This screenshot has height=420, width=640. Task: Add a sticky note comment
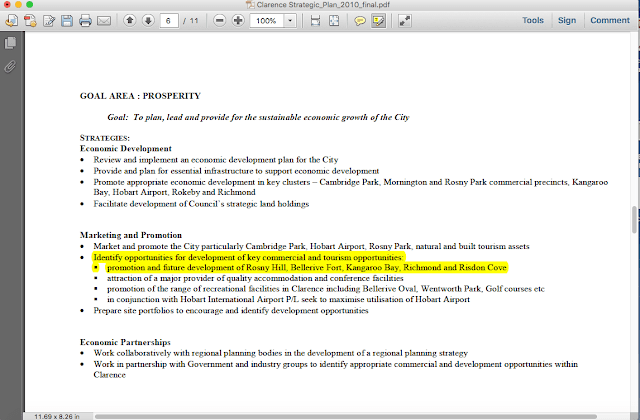coord(359,20)
